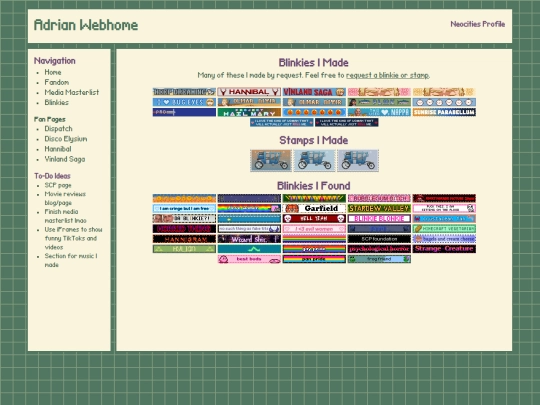Image resolution: width=540 pixels, height=405 pixels.
Task: Click the SCP foundation blinkie
Action: [x=379, y=239]
